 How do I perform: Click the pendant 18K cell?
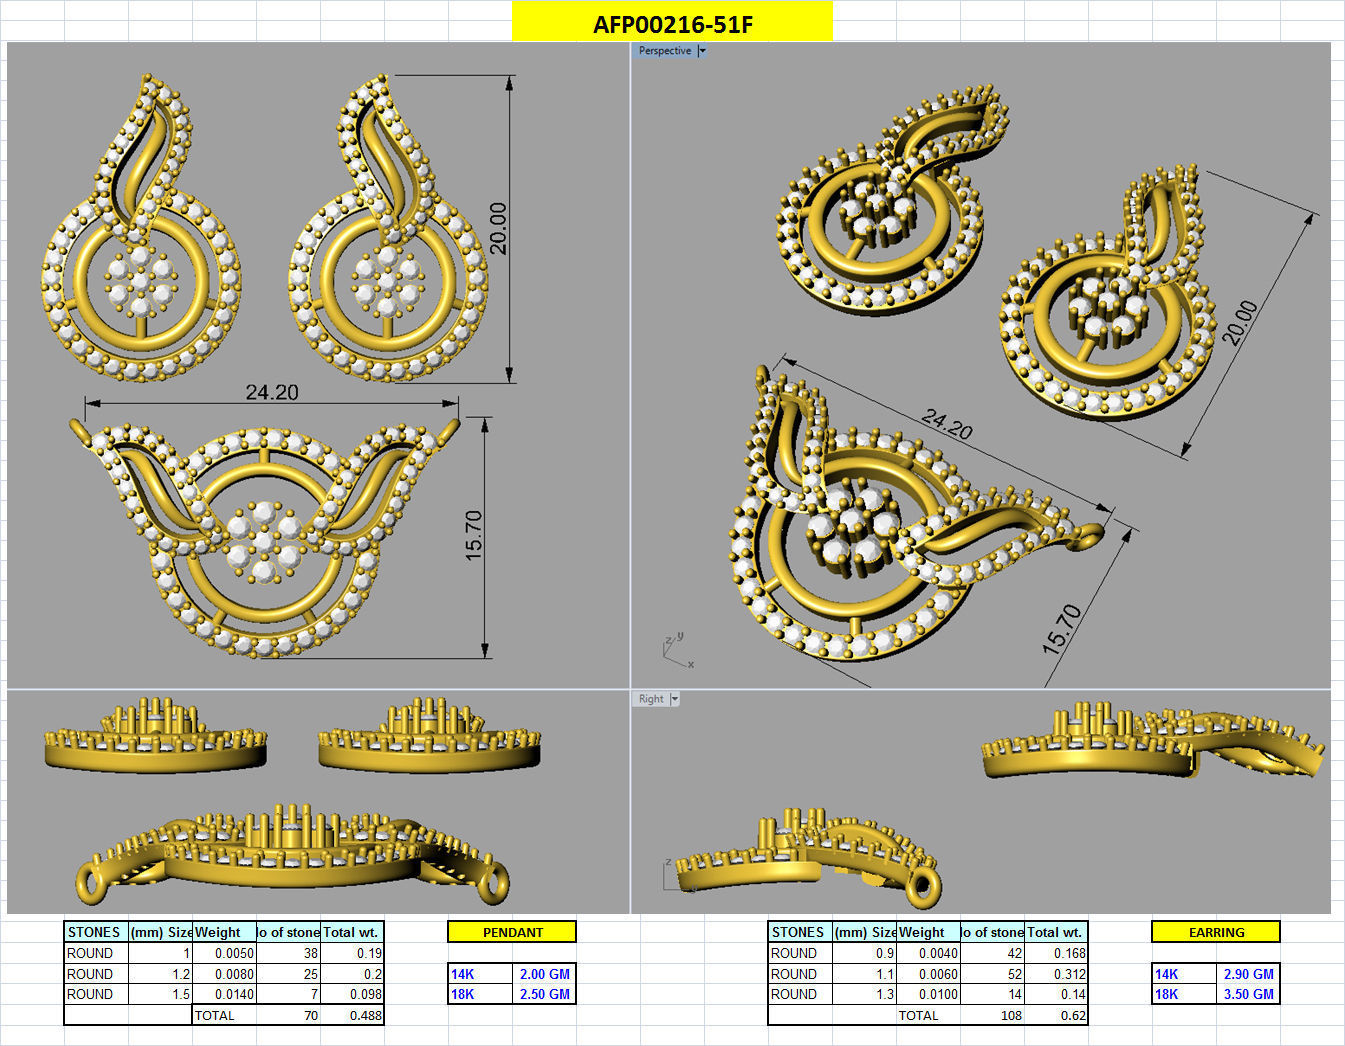[x=480, y=994]
